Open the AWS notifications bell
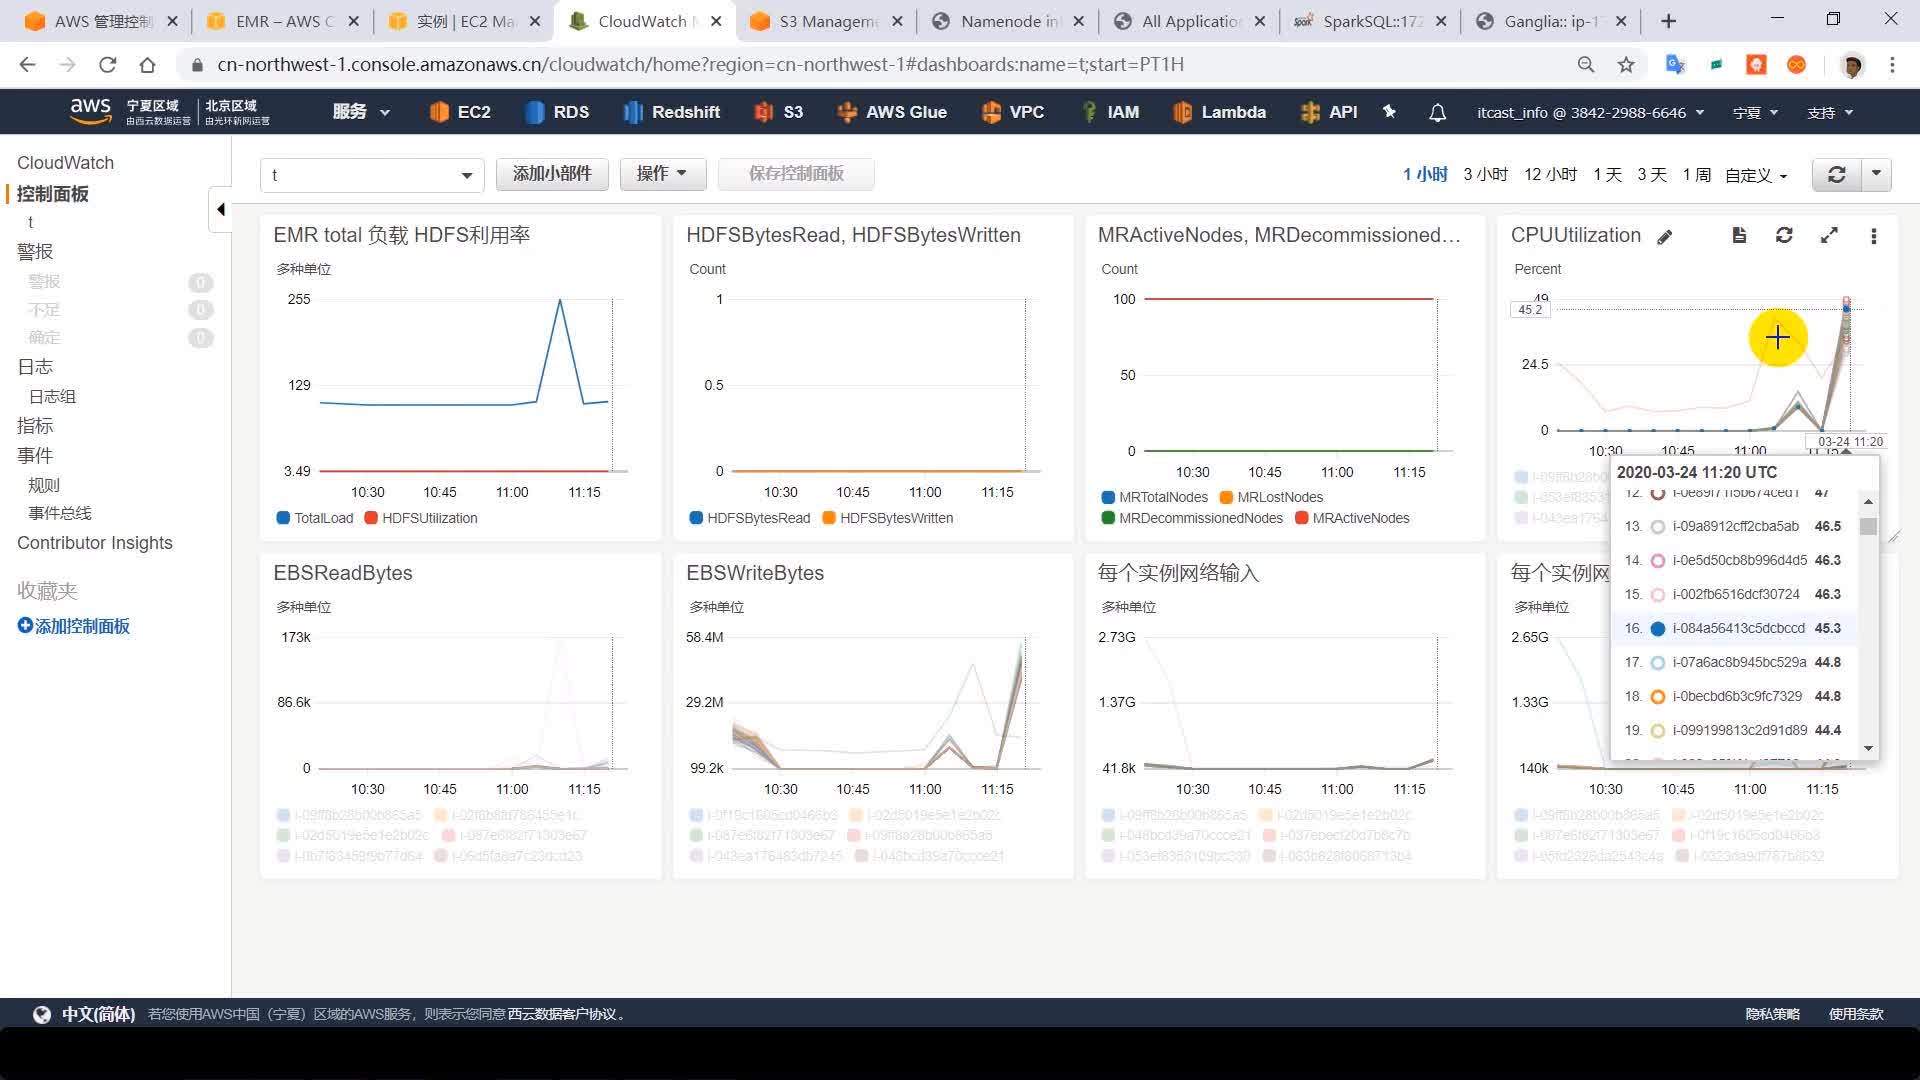Image resolution: width=1920 pixels, height=1080 pixels. point(1437,112)
